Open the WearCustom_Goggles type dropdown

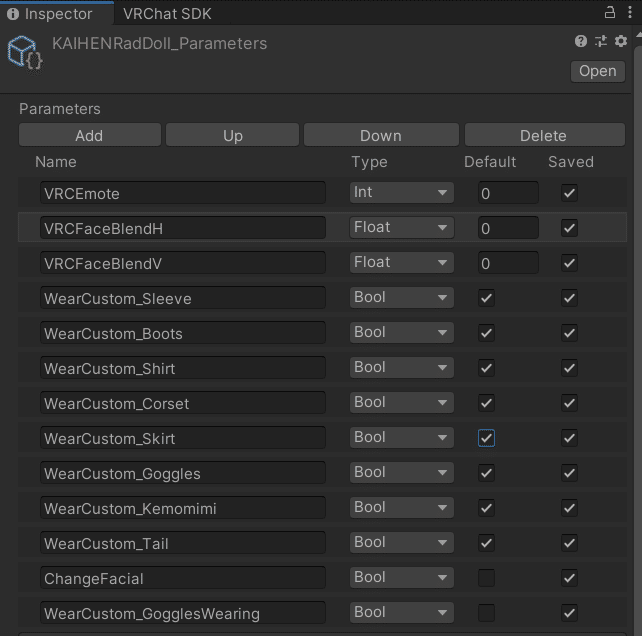point(401,473)
